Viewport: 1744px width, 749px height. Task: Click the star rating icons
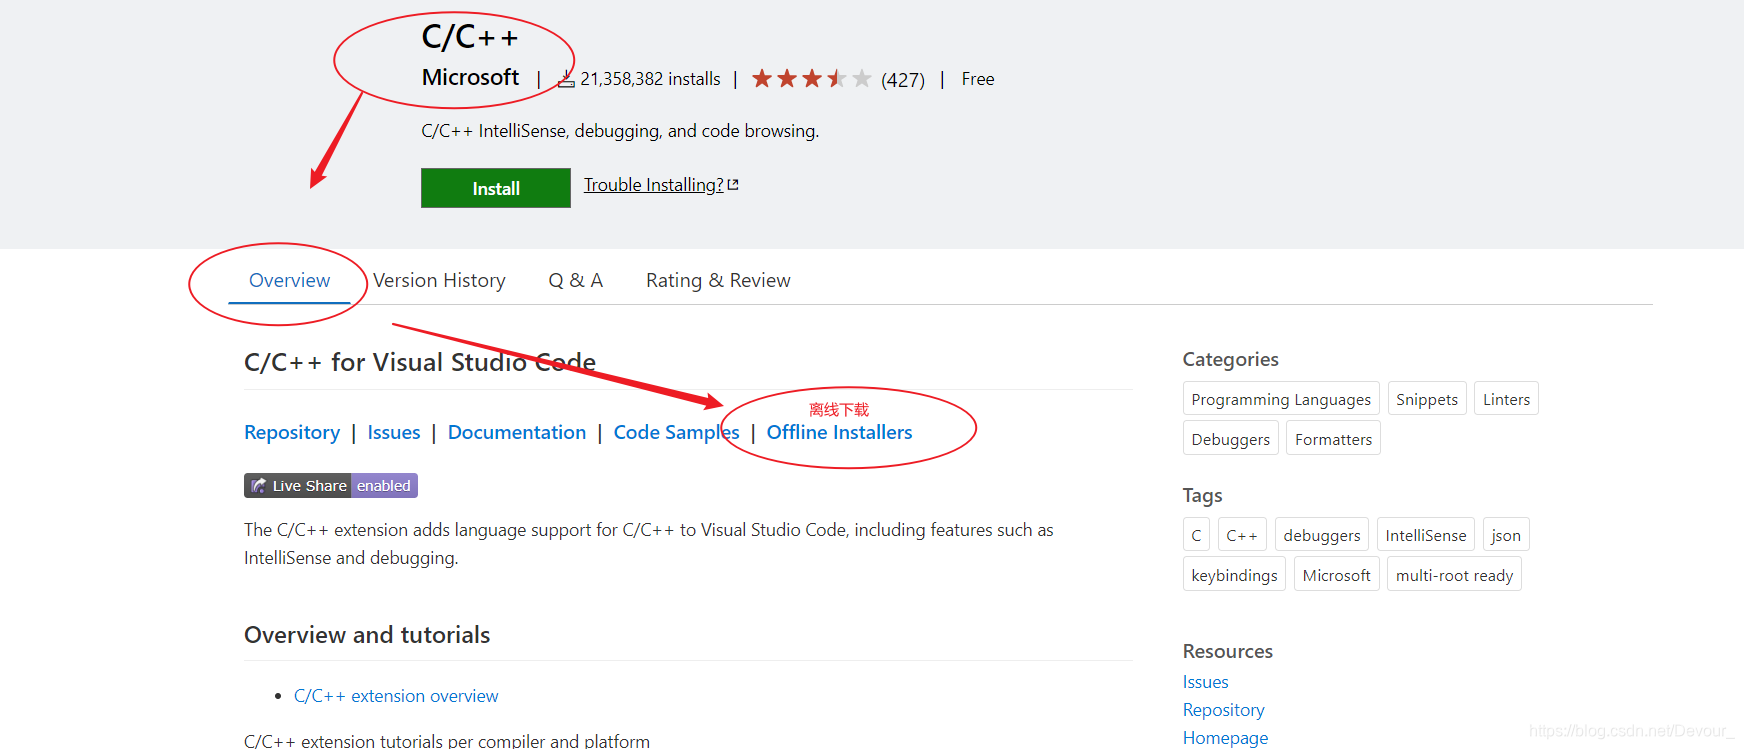[811, 79]
